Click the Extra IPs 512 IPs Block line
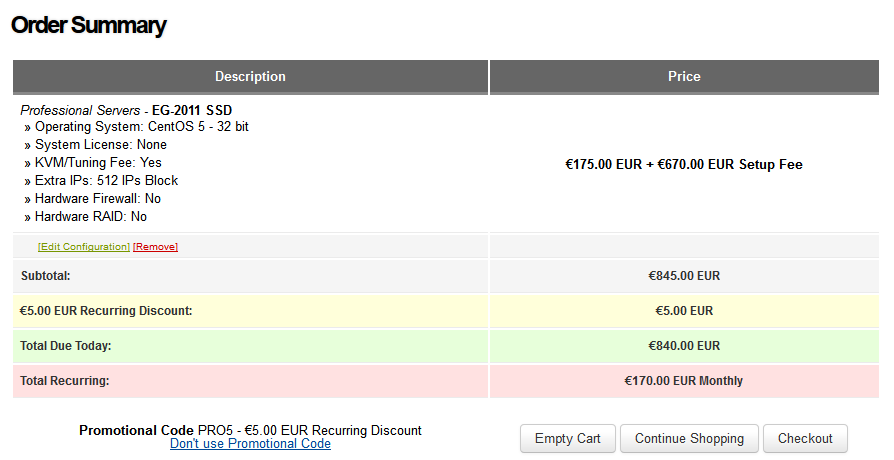The width and height of the screenshot is (894, 460). coord(106,181)
